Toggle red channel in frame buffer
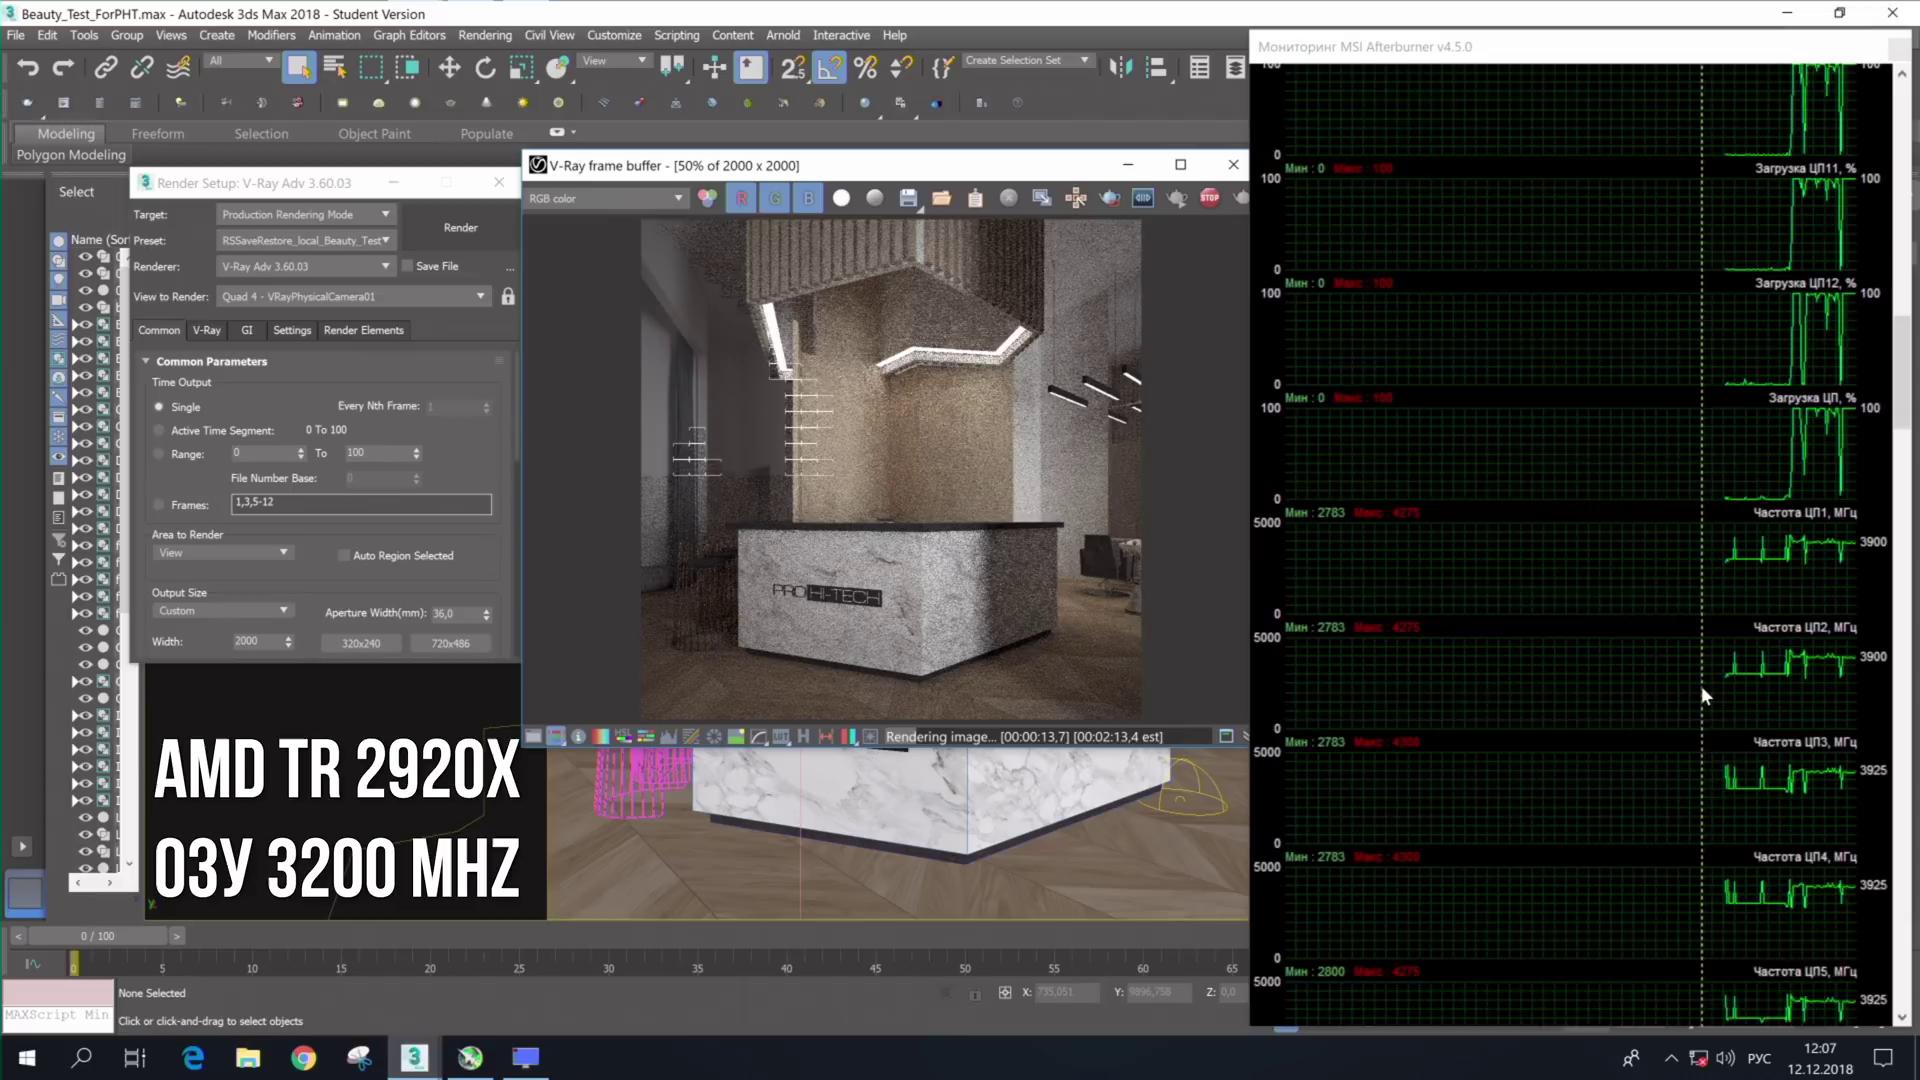The image size is (1920, 1080). (x=742, y=198)
